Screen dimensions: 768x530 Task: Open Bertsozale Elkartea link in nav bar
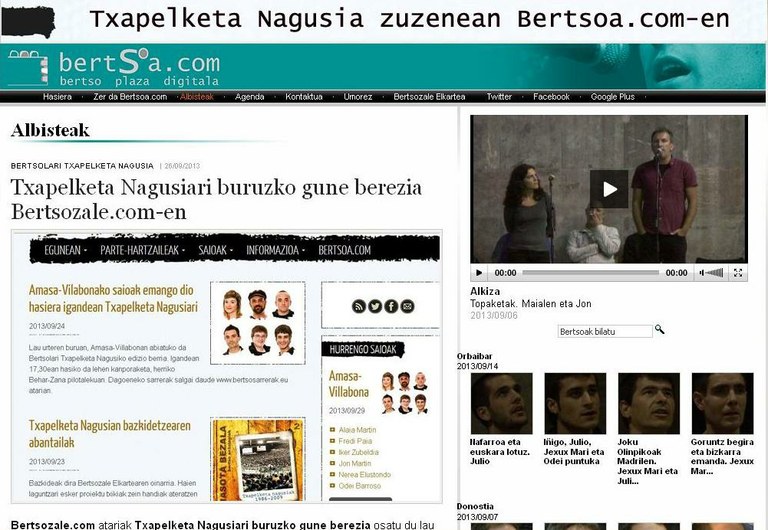coord(429,97)
